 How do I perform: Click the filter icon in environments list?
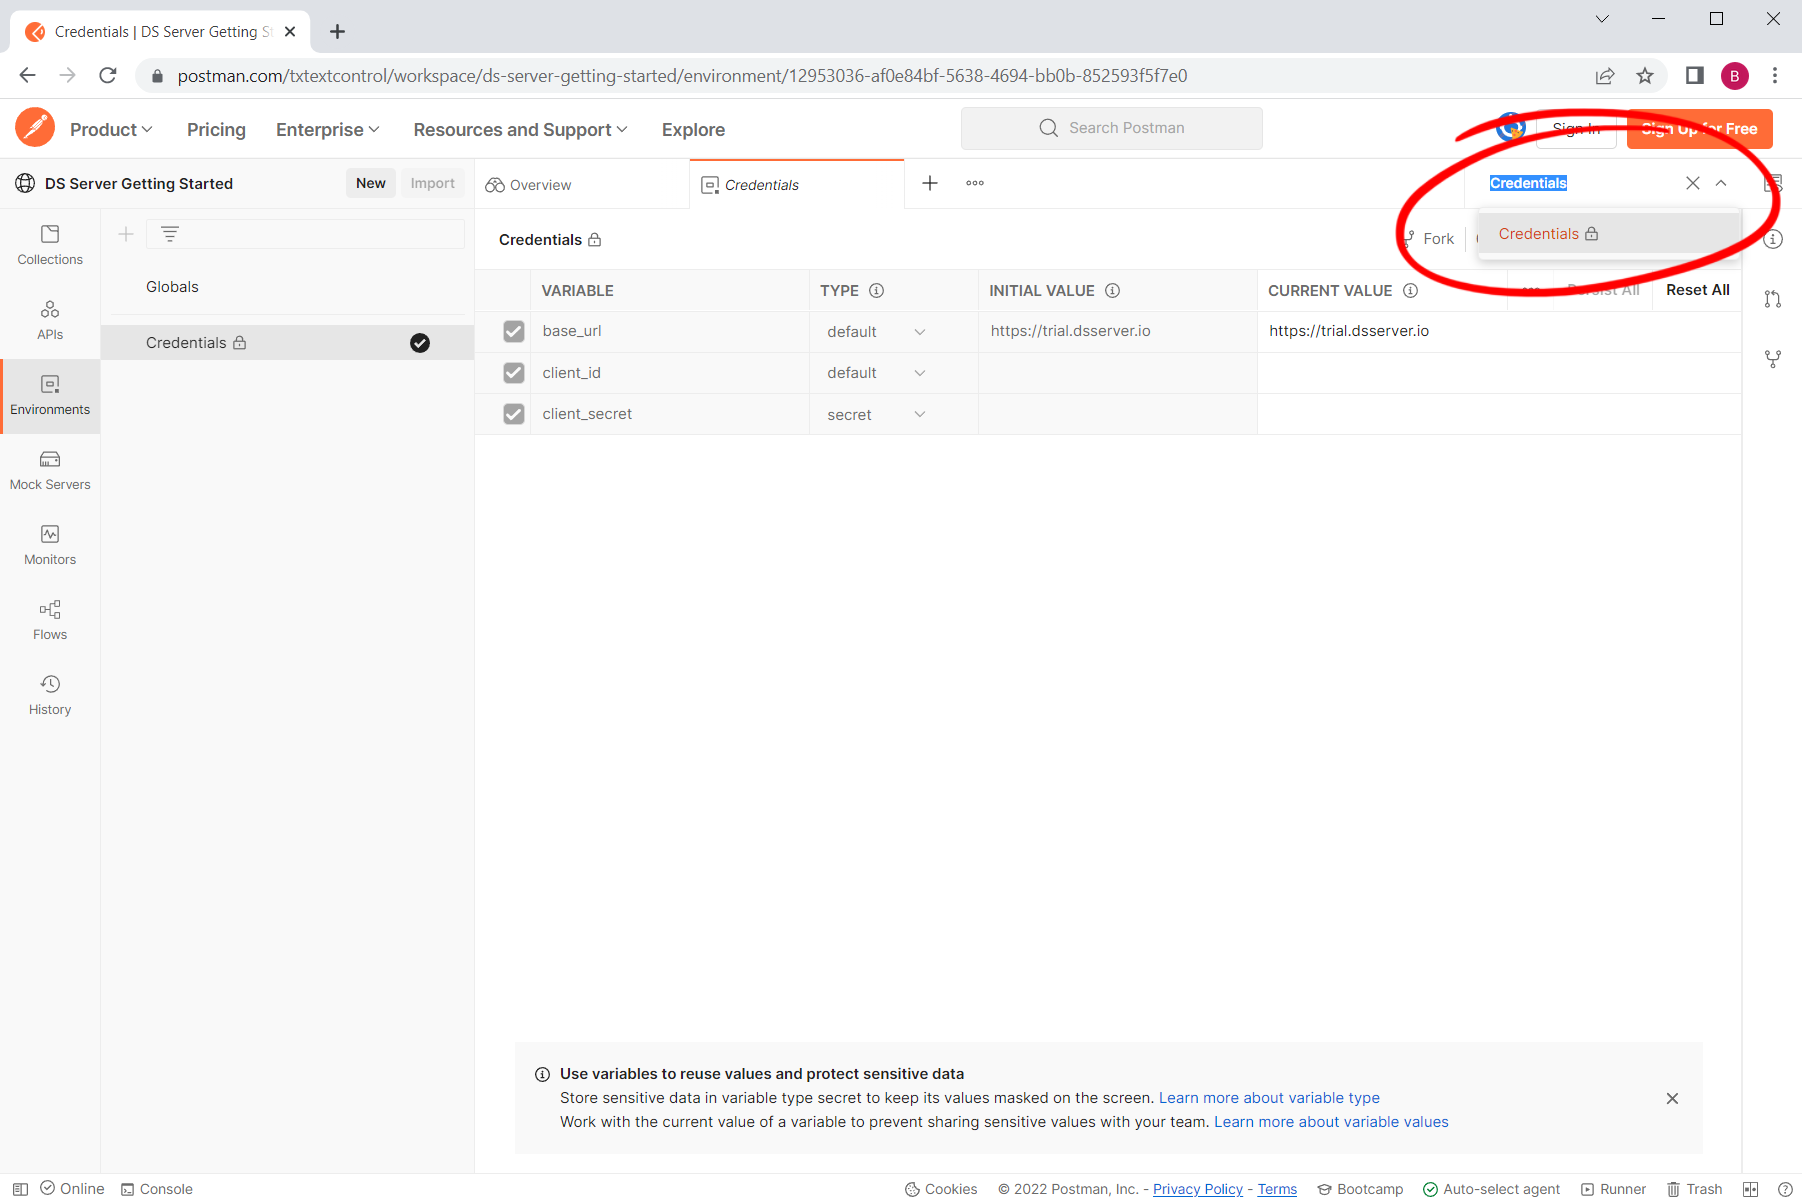tap(170, 234)
